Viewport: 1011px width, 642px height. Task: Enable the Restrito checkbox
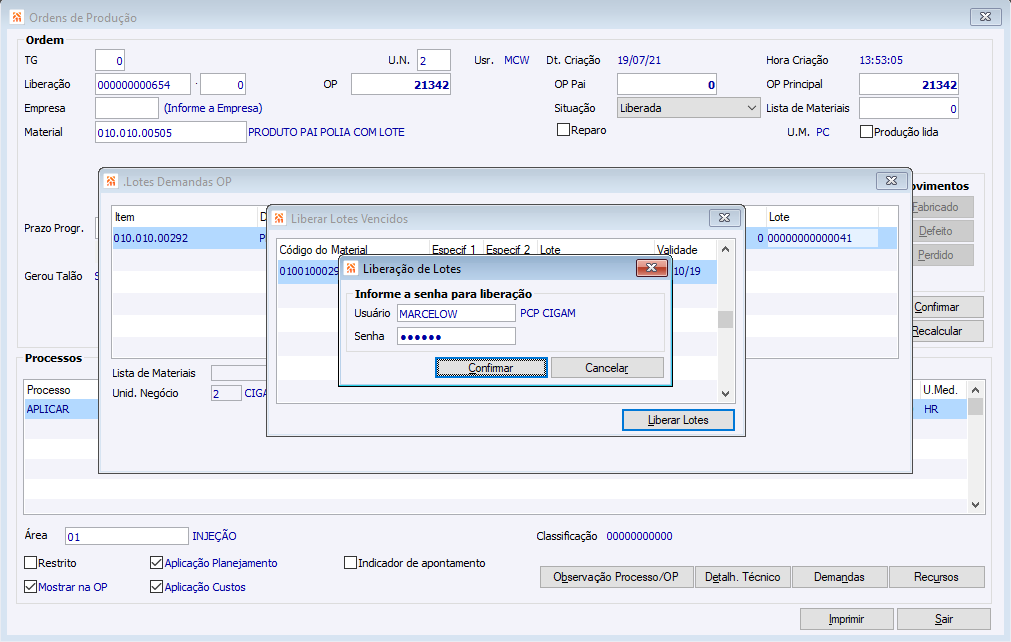coord(30,563)
